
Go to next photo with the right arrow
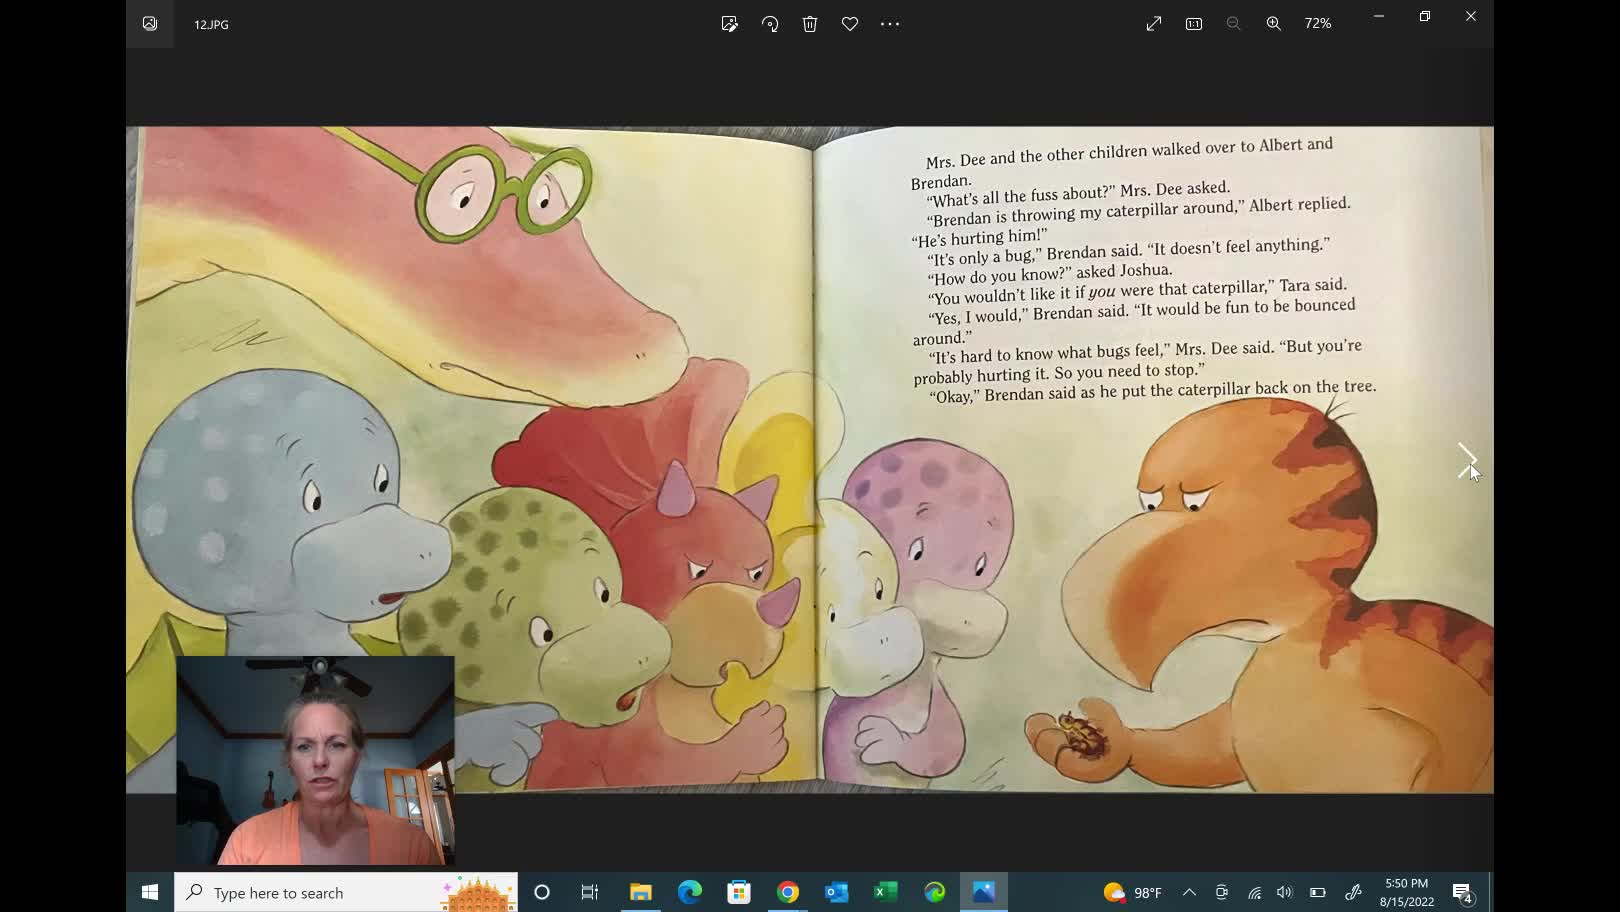click(1467, 461)
